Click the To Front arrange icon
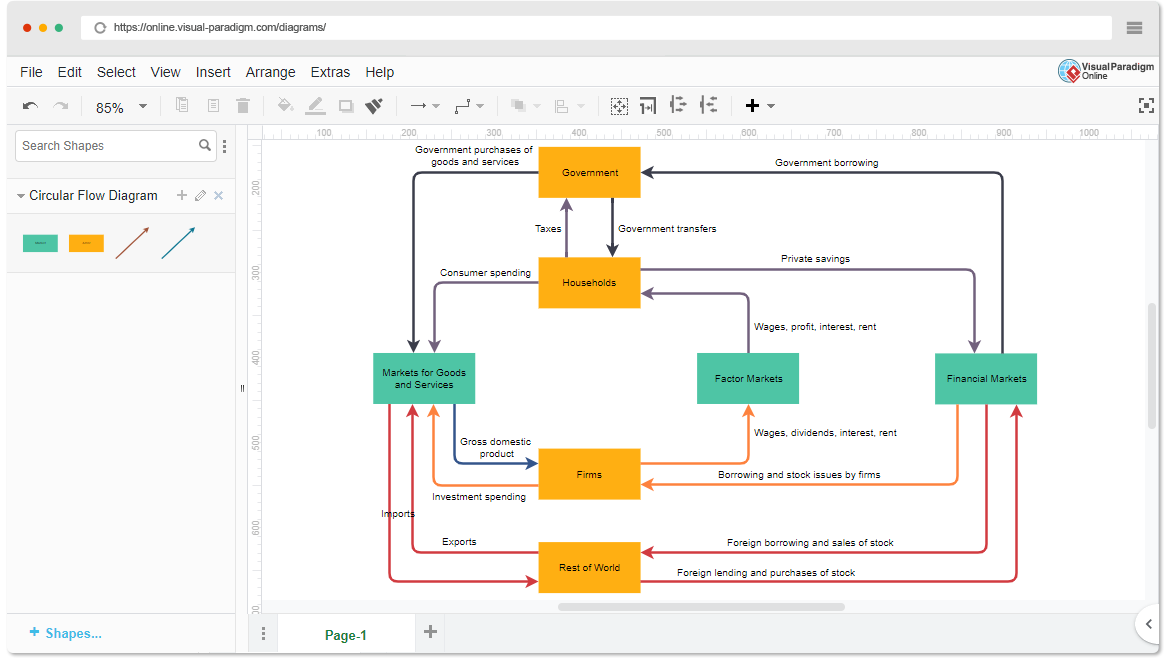1170x665 pixels. (x=518, y=106)
